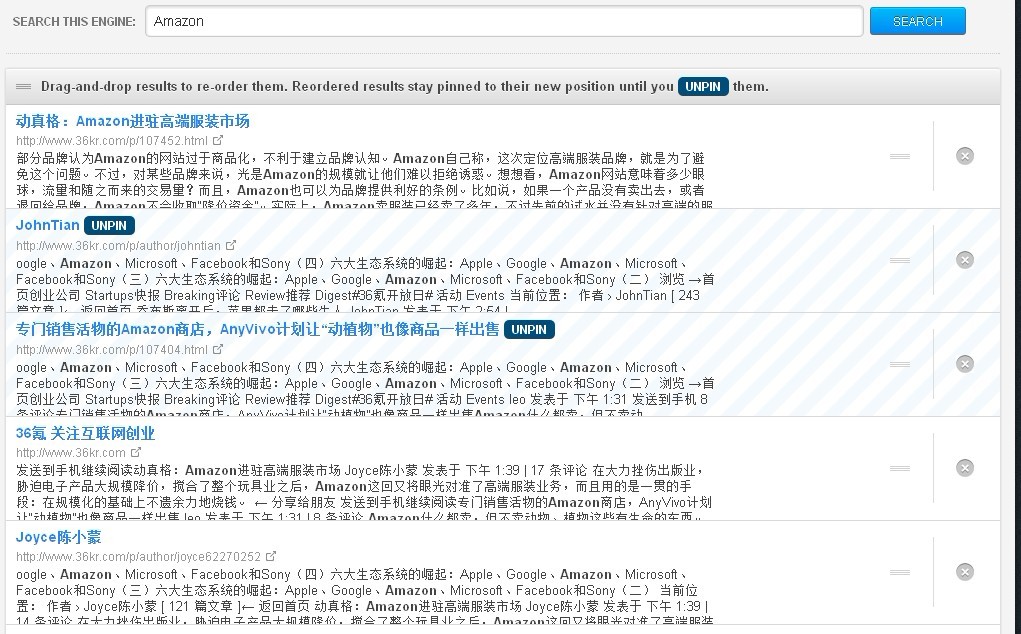
Task: Click the snippet text of the 动真格 result
Action: point(364,180)
